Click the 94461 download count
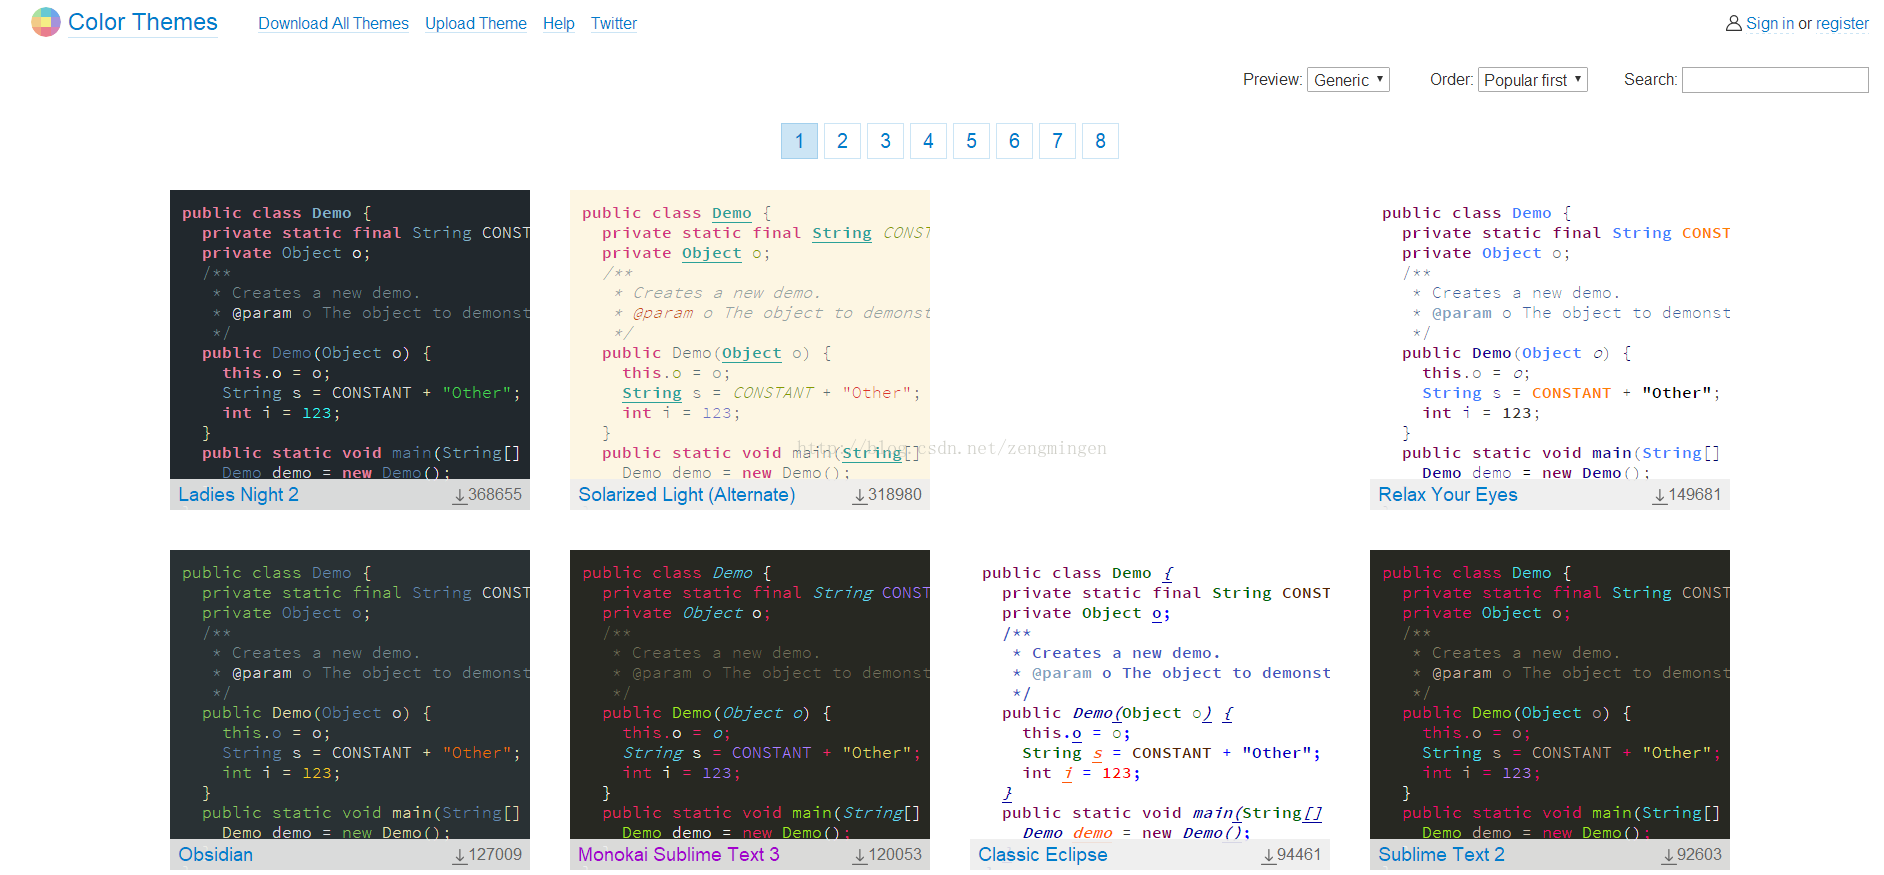 pyautogui.click(x=1299, y=855)
